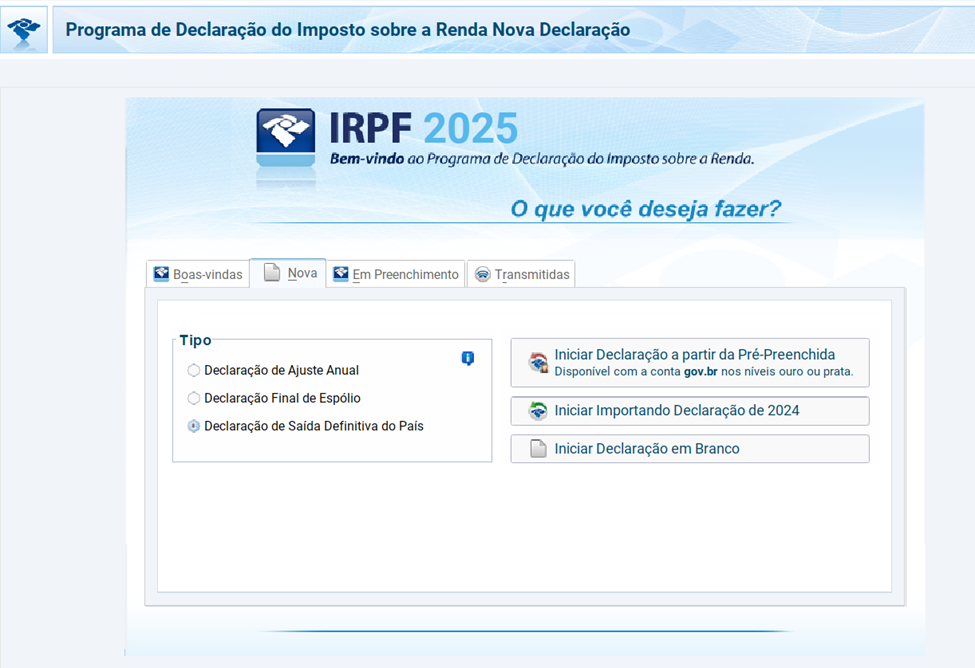Switch to the Nova tab
The image size is (975, 668).
click(x=288, y=273)
